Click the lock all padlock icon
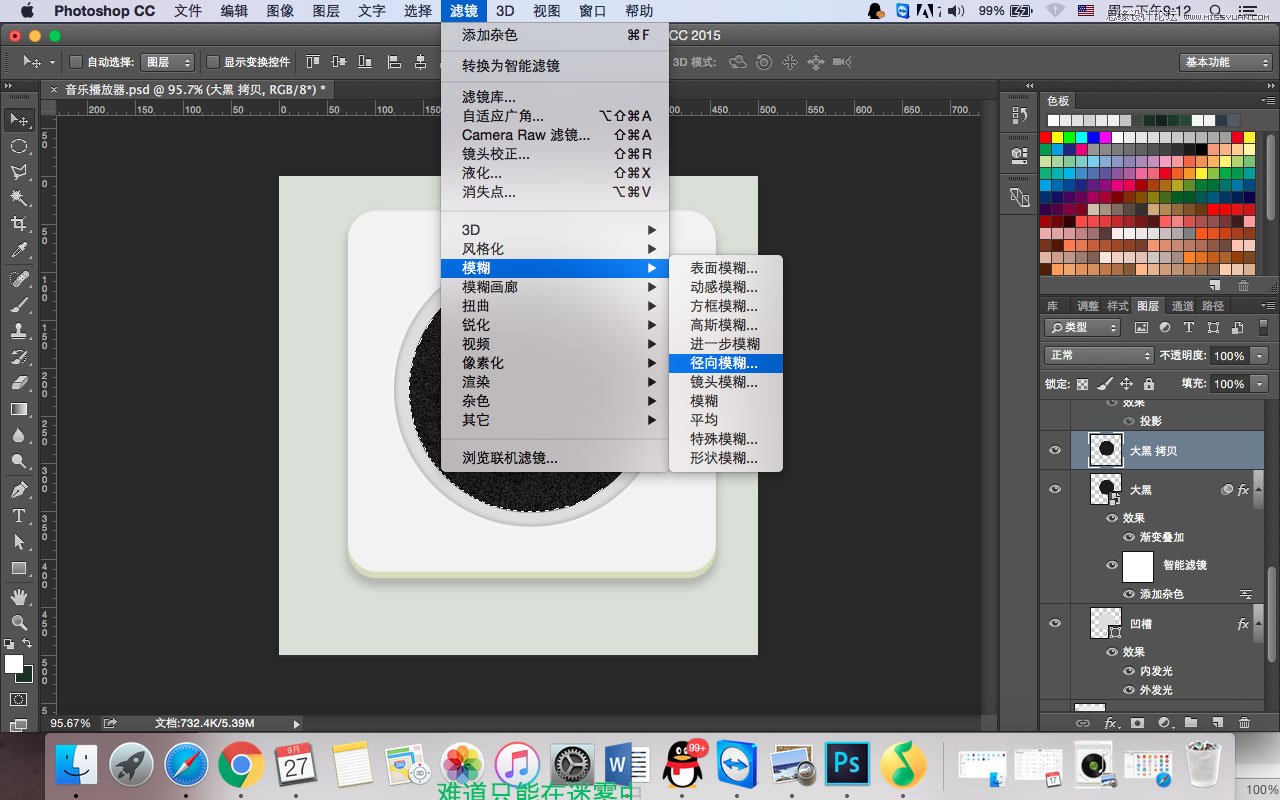The height and width of the screenshot is (800, 1280). pos(1149,384)
